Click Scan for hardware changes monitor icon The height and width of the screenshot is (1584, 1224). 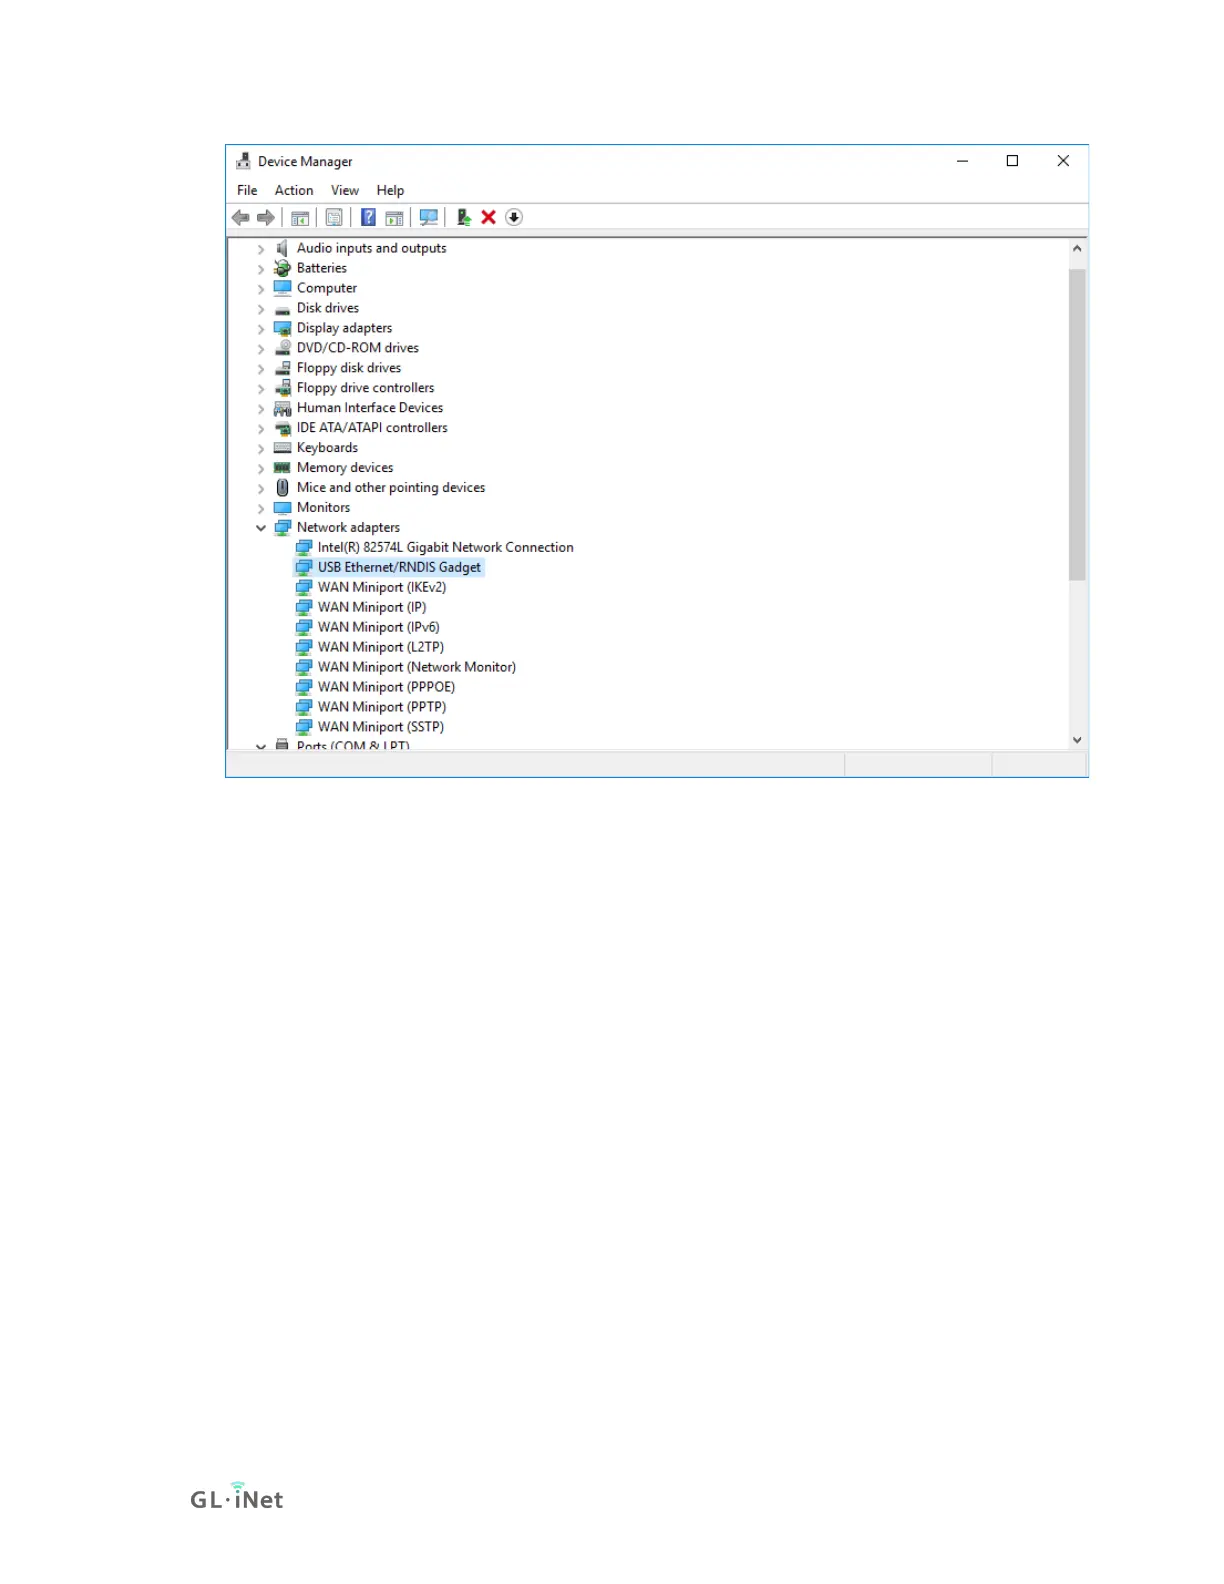pyautogui.click(x=429, y=217)
